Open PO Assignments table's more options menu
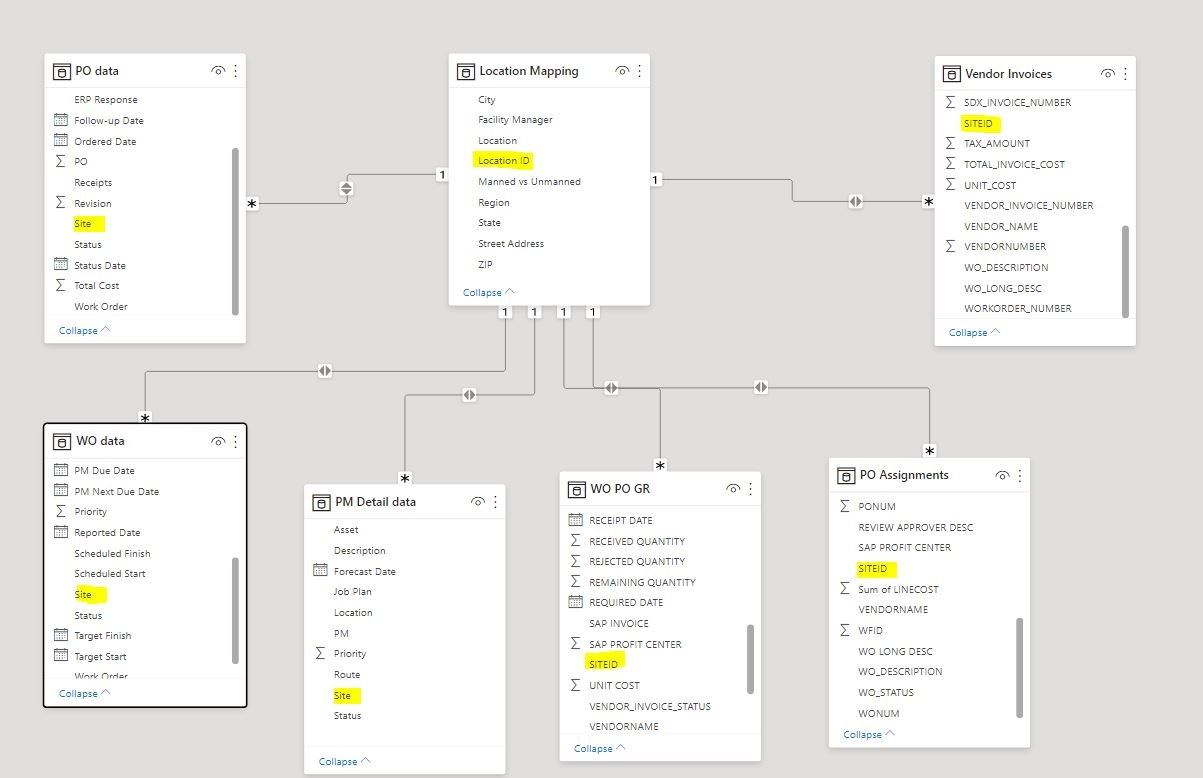 pyautogui.click(x=1020, y=475)
